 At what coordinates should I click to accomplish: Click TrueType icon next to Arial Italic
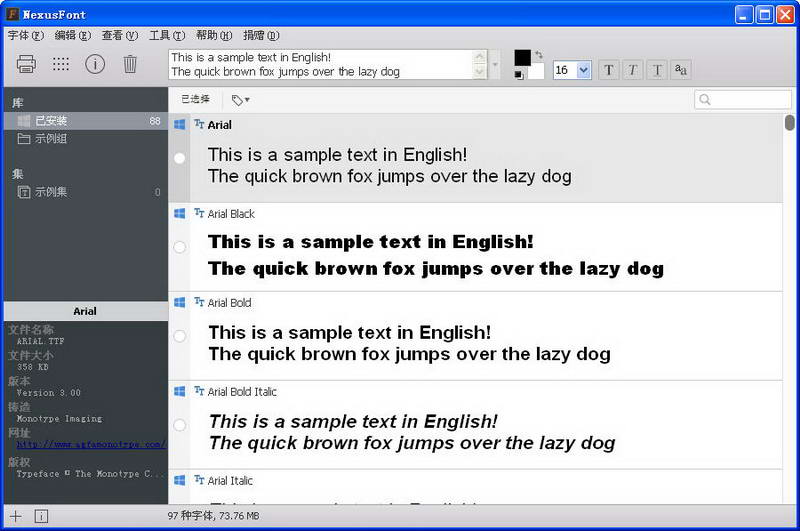click(x=199, y=479)
